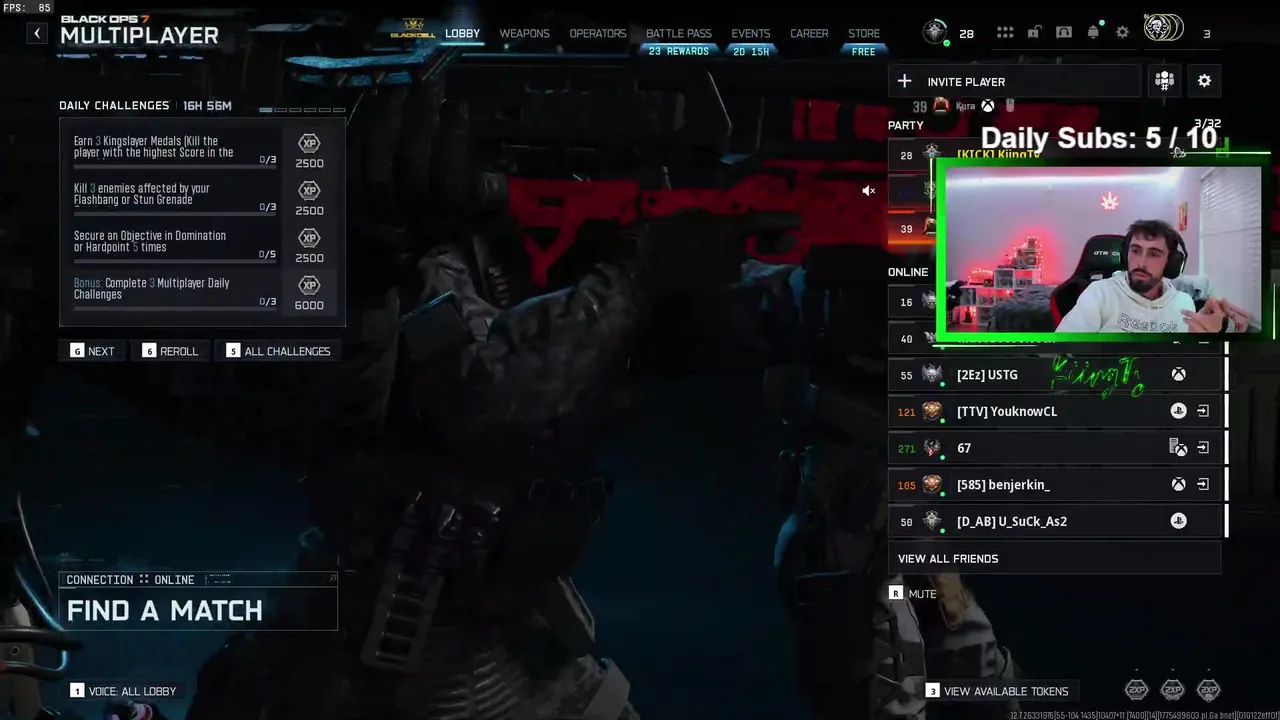
Task: Click the 16H 56M challenge timer
Action: pos(207,105)
